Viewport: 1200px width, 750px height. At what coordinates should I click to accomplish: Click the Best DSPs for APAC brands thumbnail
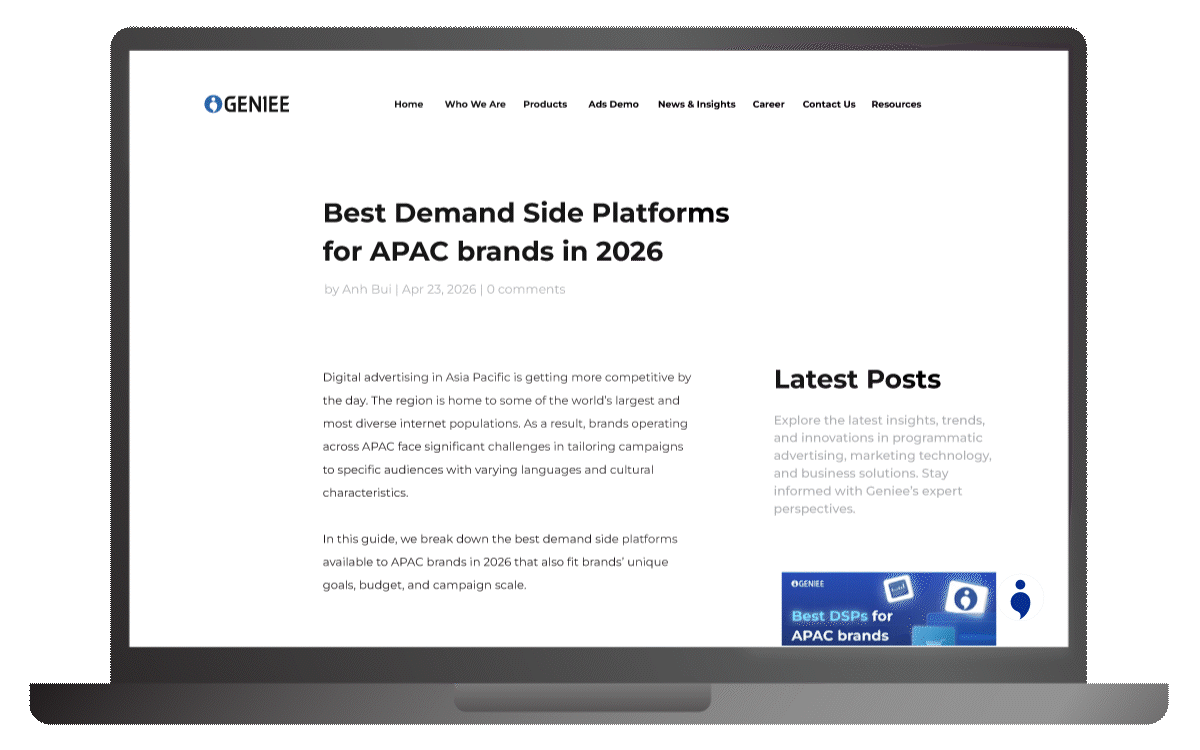tap(889, 609)
